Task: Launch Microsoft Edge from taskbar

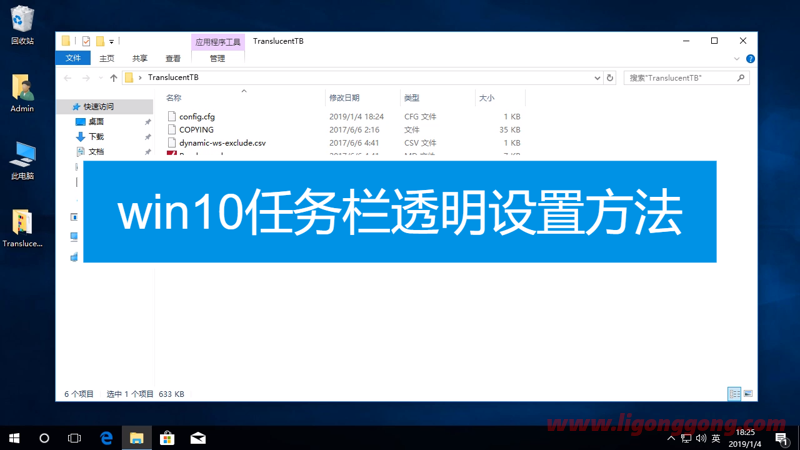Action: point(106,438)
